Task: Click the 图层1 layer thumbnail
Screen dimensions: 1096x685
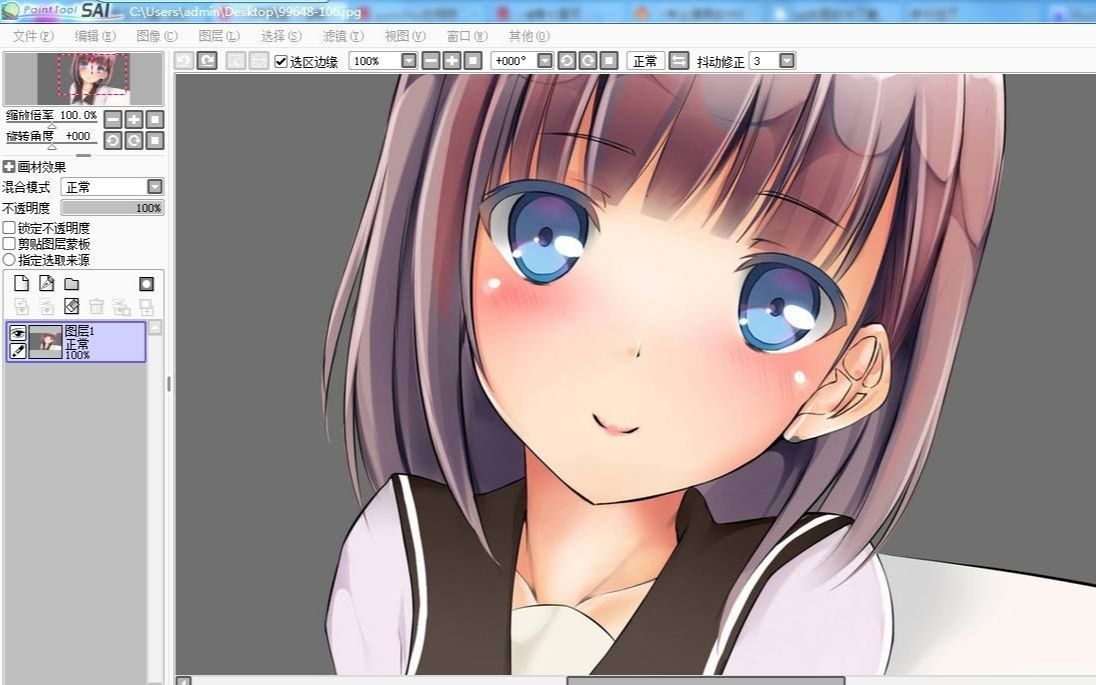Action: tap(45, 342)
